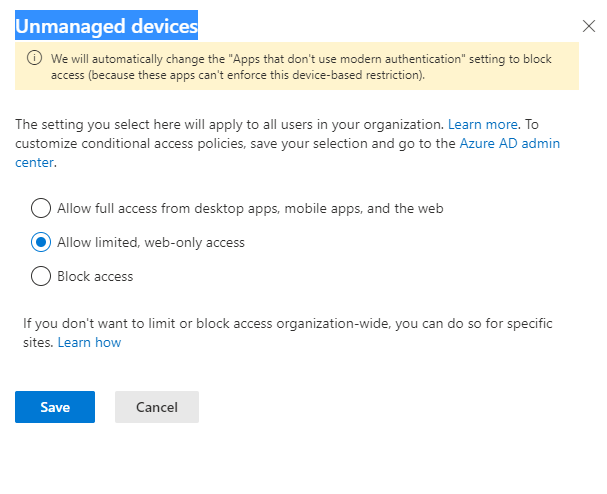Click the "Allow limited, web-only access" label text
The image size is (607, 494).
pos(153,242)
